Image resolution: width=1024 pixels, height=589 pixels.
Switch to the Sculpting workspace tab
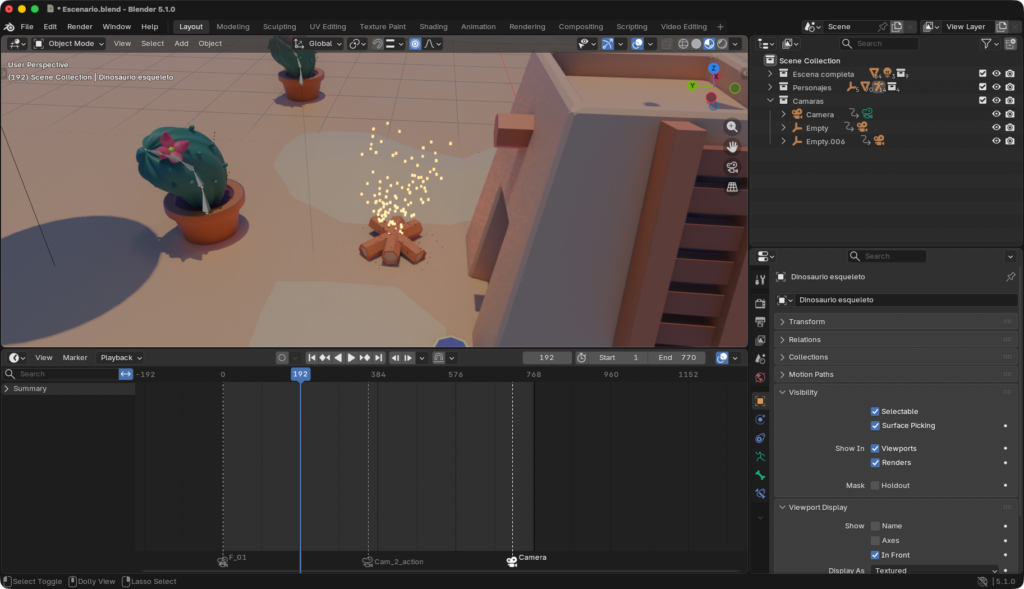279,27
